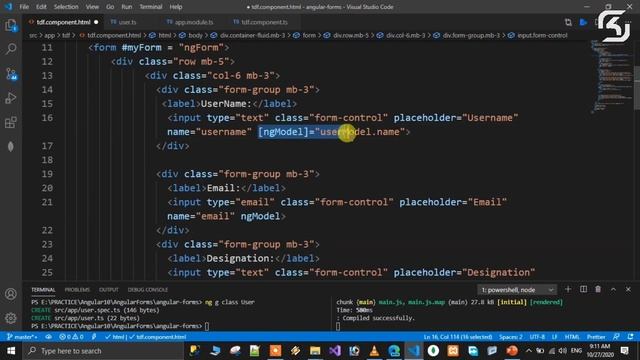The width and height of the screenshot is (640, 360).
Task: Close the terminal panel
Action: click(628, 289)
